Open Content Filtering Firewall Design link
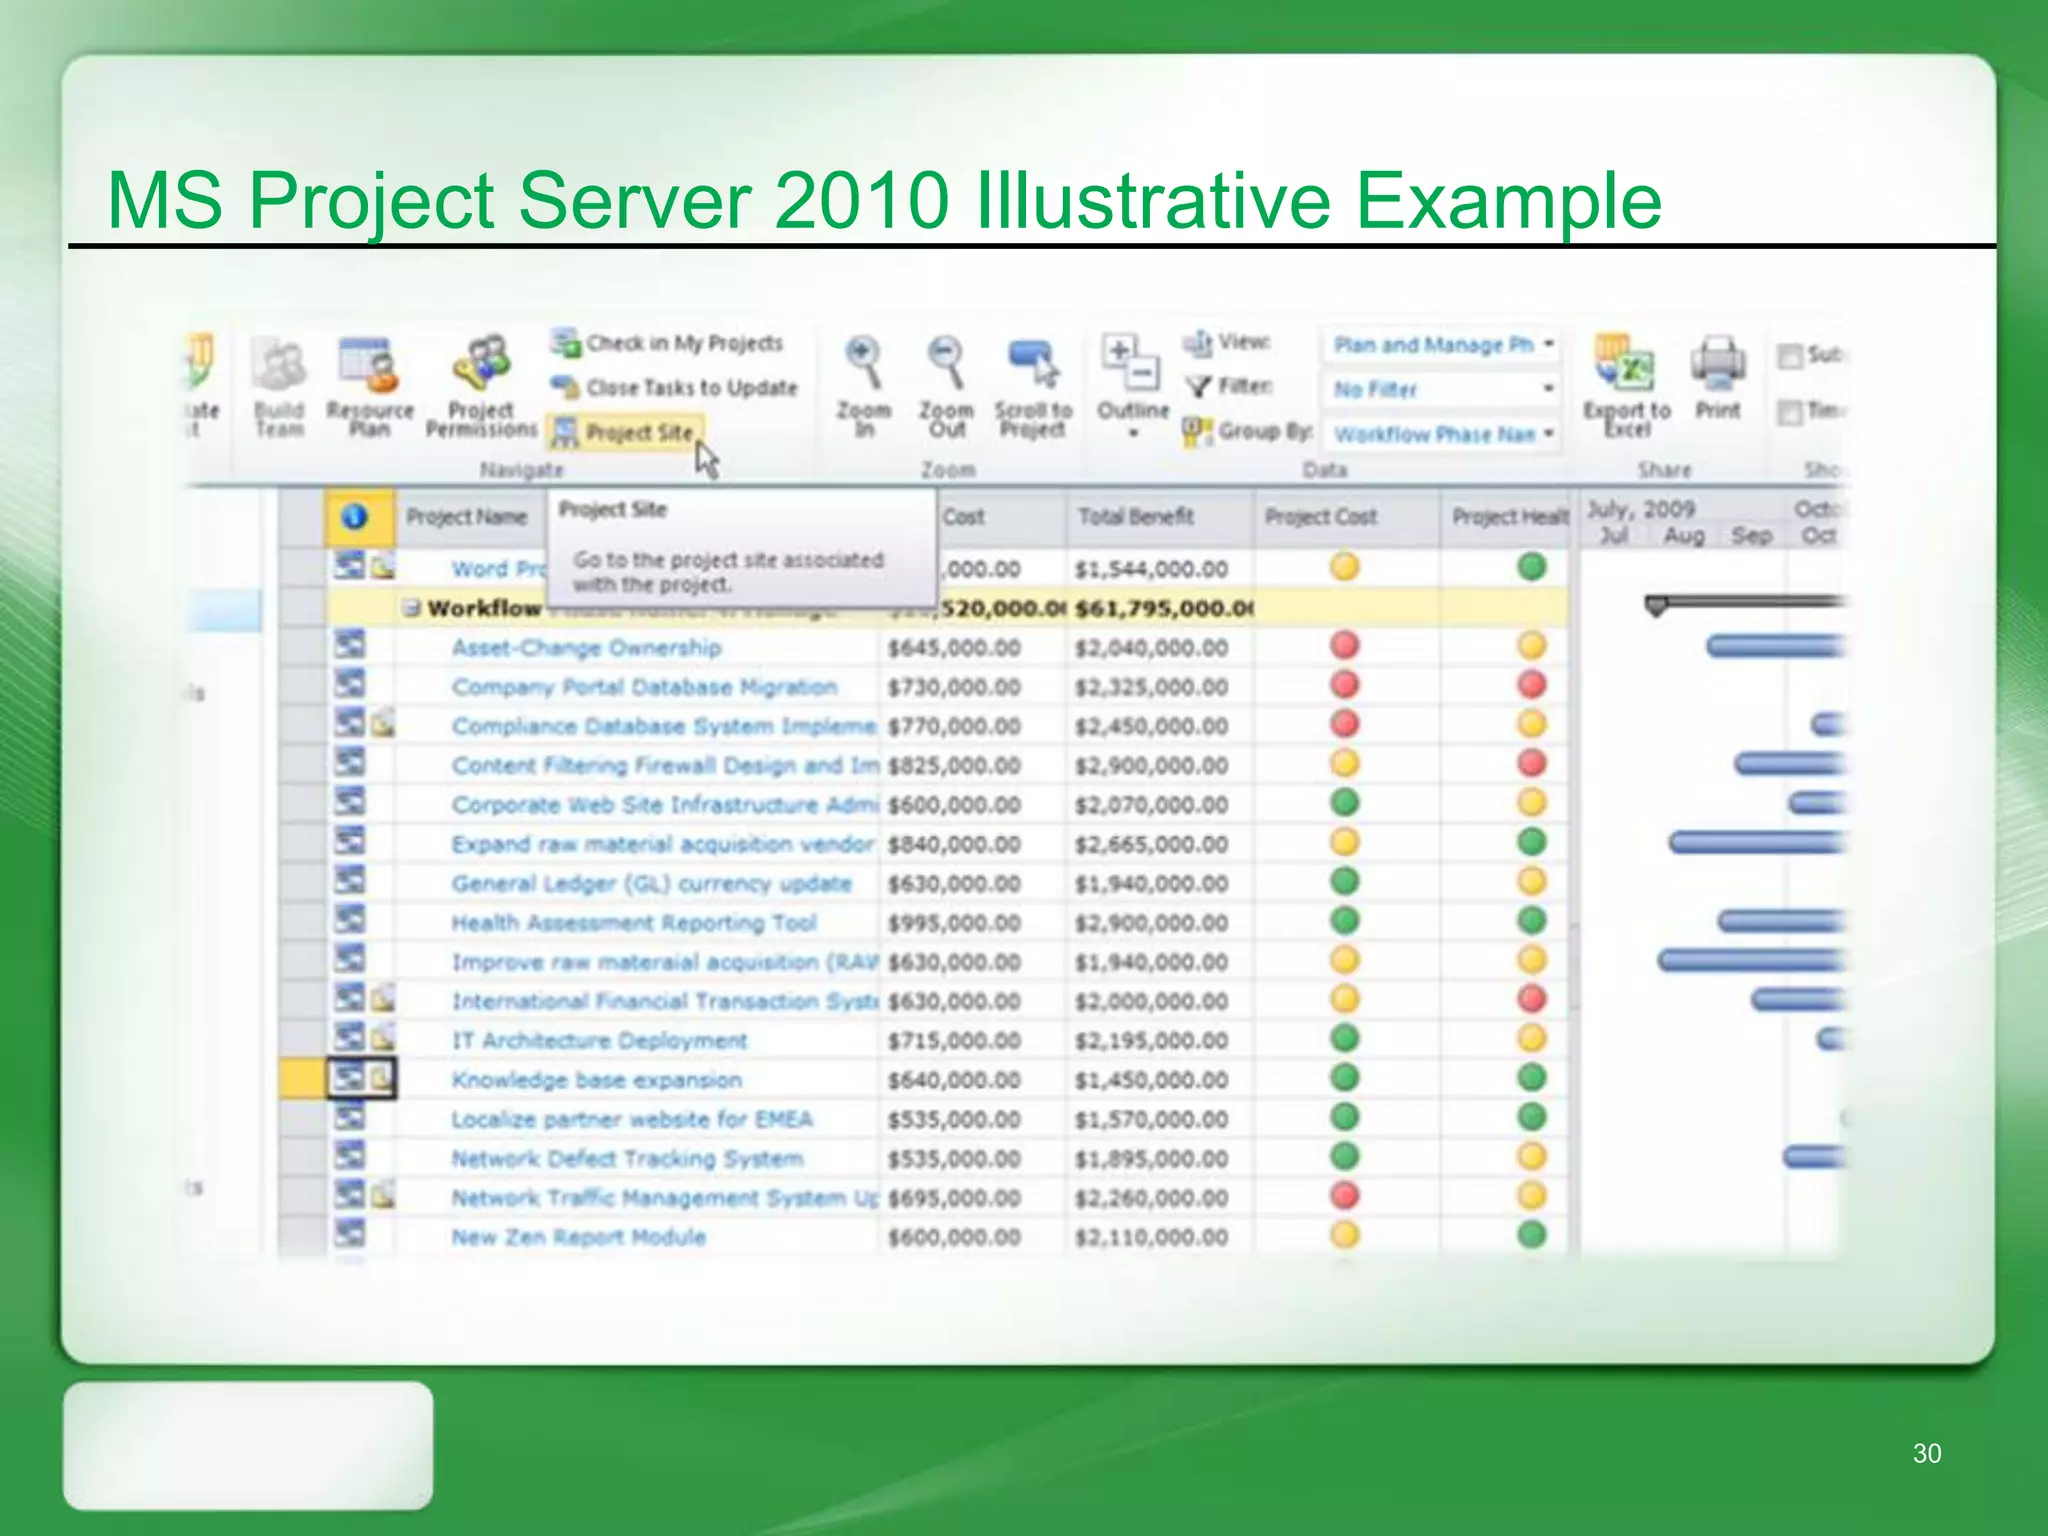 tap(665, 766)
